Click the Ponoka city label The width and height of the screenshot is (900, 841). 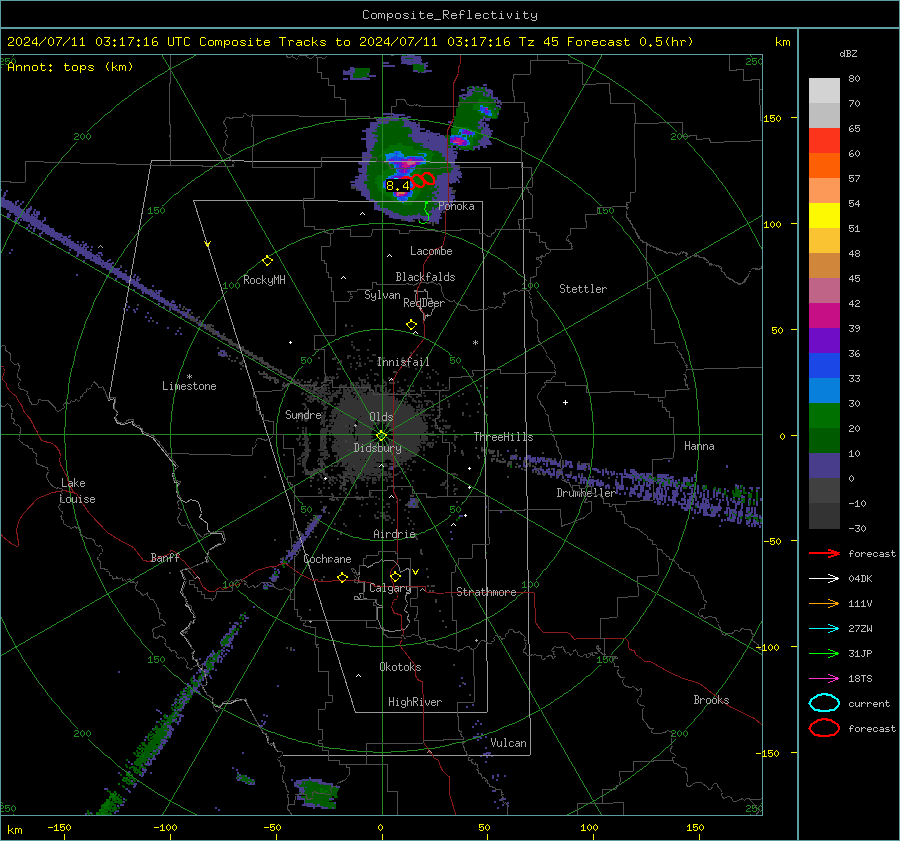coord(456,206)
